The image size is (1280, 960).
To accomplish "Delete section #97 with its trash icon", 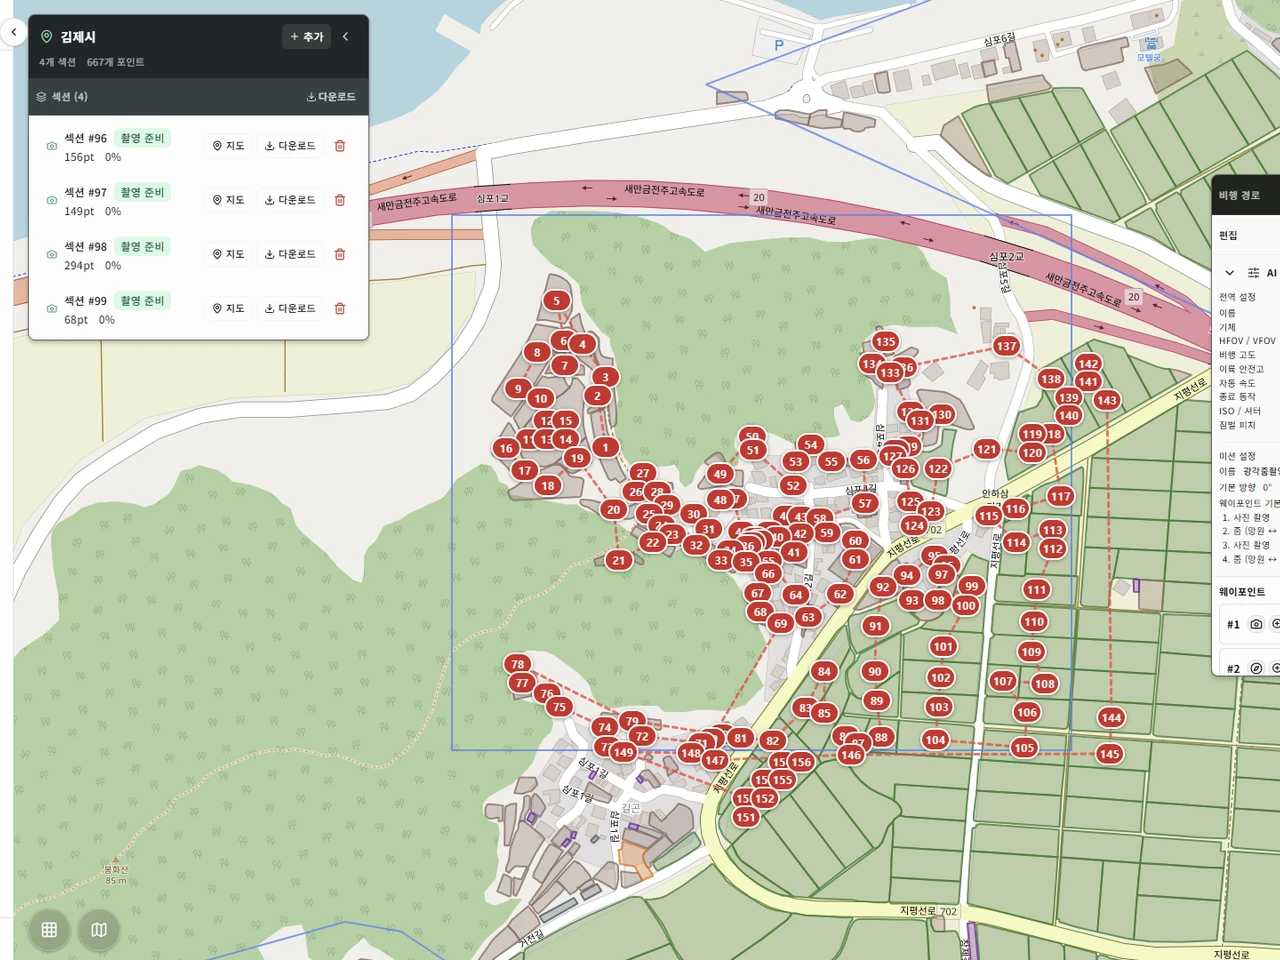I will [340, 200].
